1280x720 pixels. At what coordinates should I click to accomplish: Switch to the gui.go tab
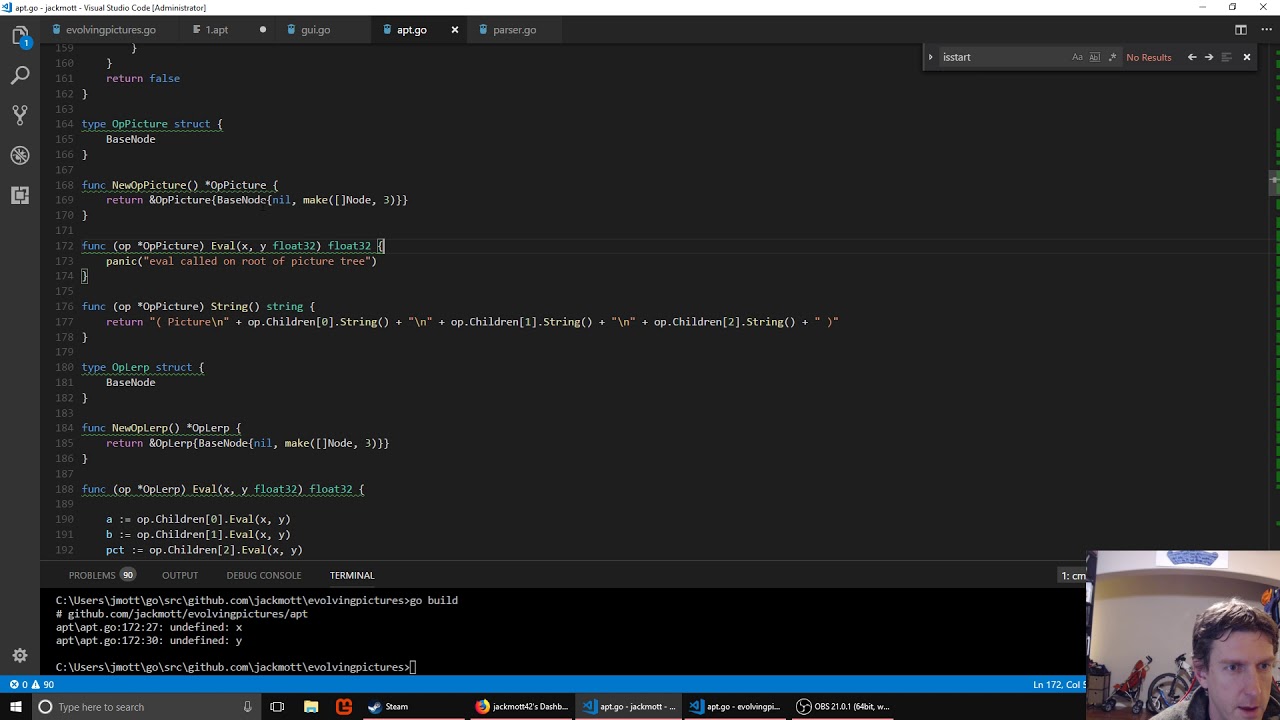(x=315, y=30)
